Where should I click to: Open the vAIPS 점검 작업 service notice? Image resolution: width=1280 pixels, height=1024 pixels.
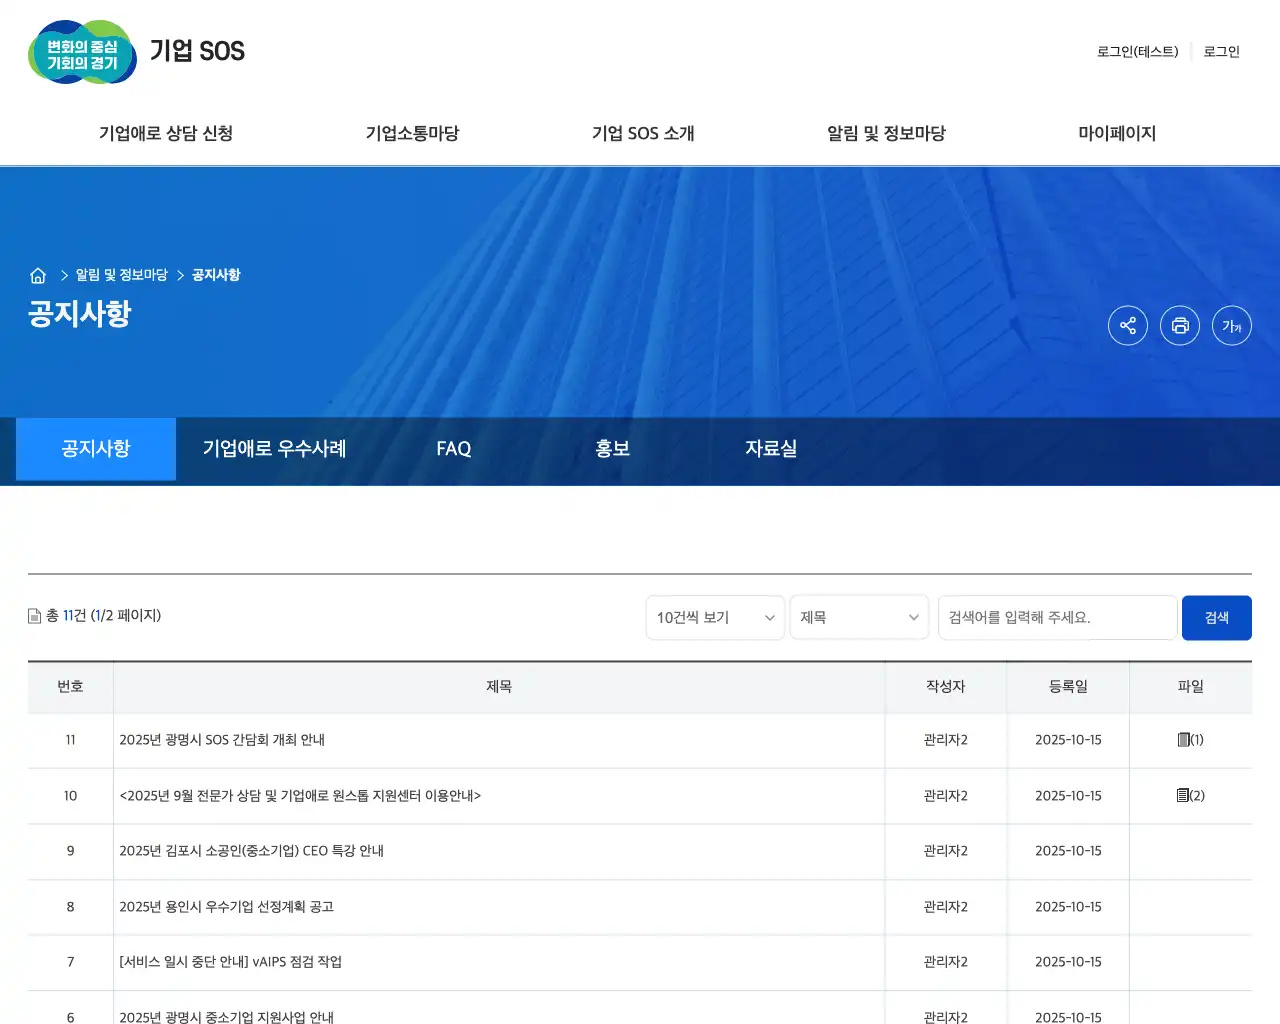coord(230,962)
